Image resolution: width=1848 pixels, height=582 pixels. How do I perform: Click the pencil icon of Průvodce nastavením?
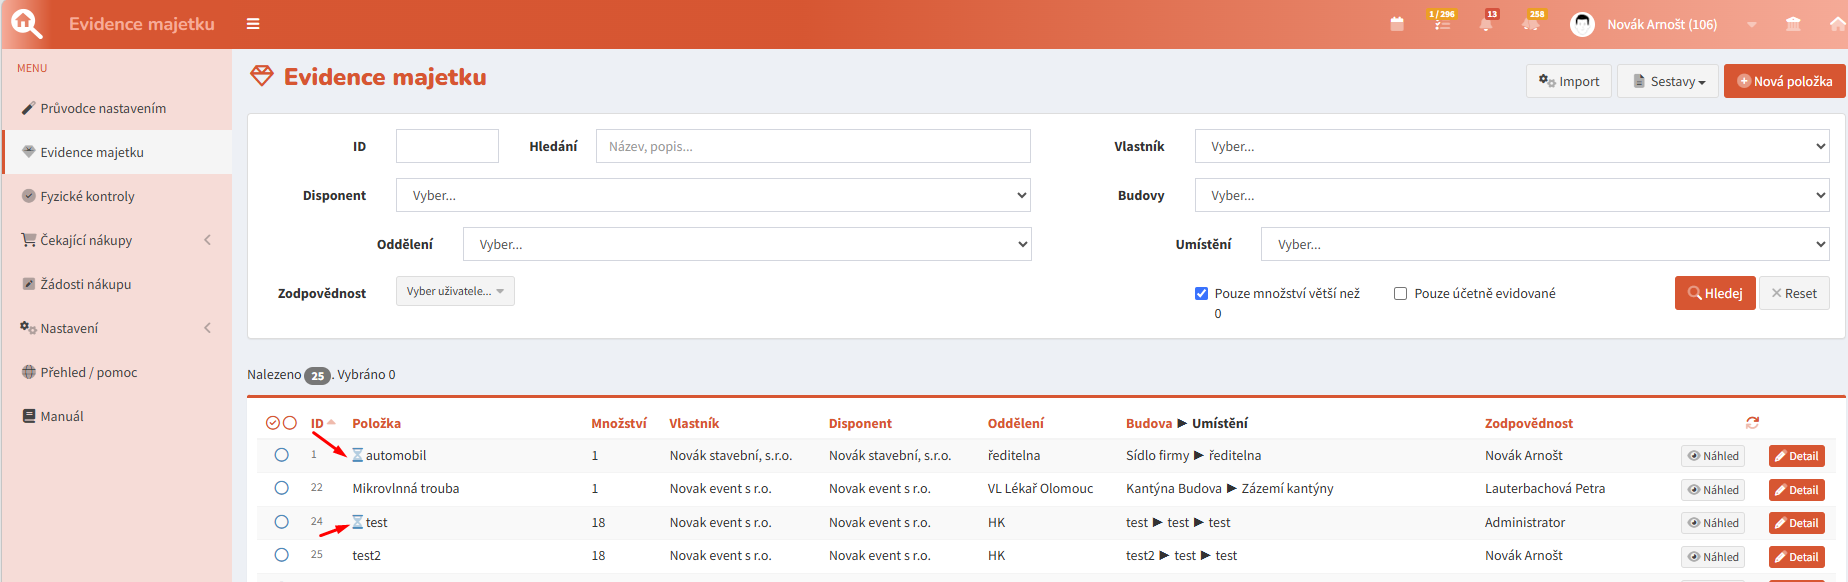pos(29,108)
